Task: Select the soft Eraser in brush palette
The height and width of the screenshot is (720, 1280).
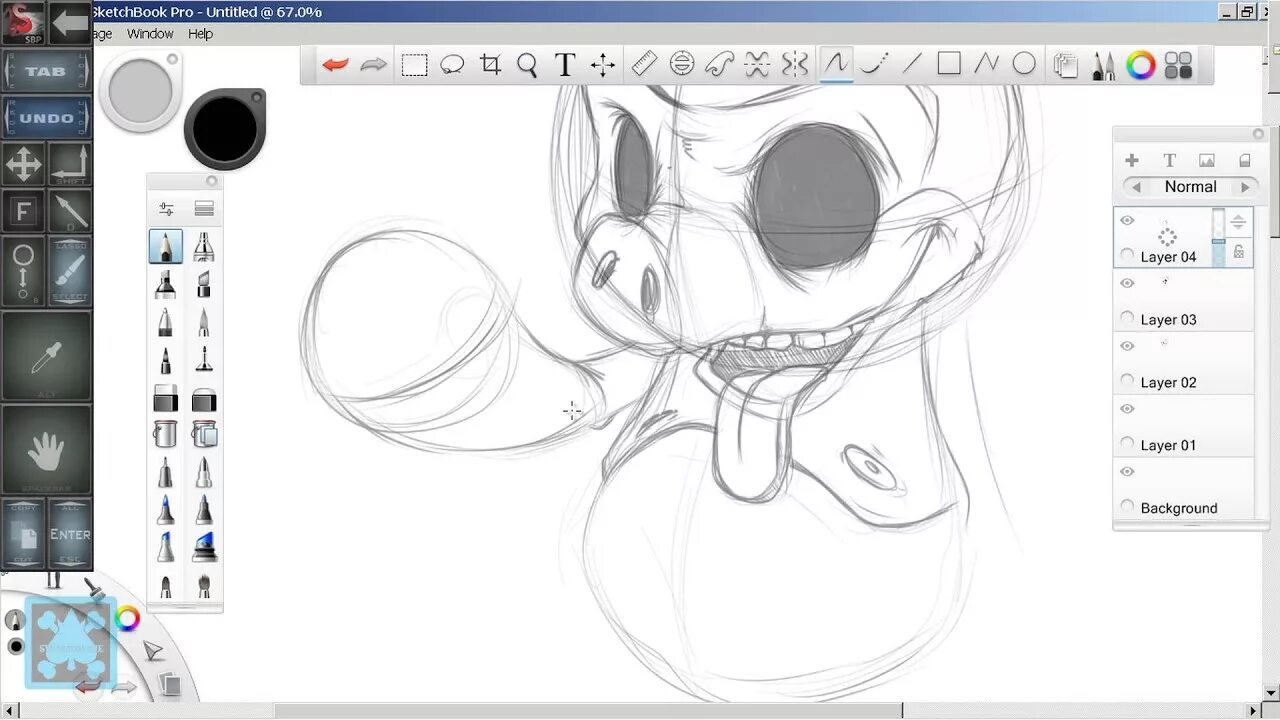Action: pos(204,398)
